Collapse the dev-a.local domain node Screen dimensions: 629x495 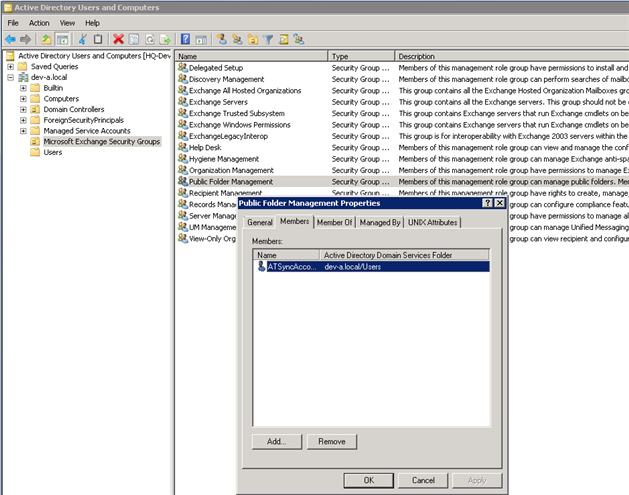point(11,77)
